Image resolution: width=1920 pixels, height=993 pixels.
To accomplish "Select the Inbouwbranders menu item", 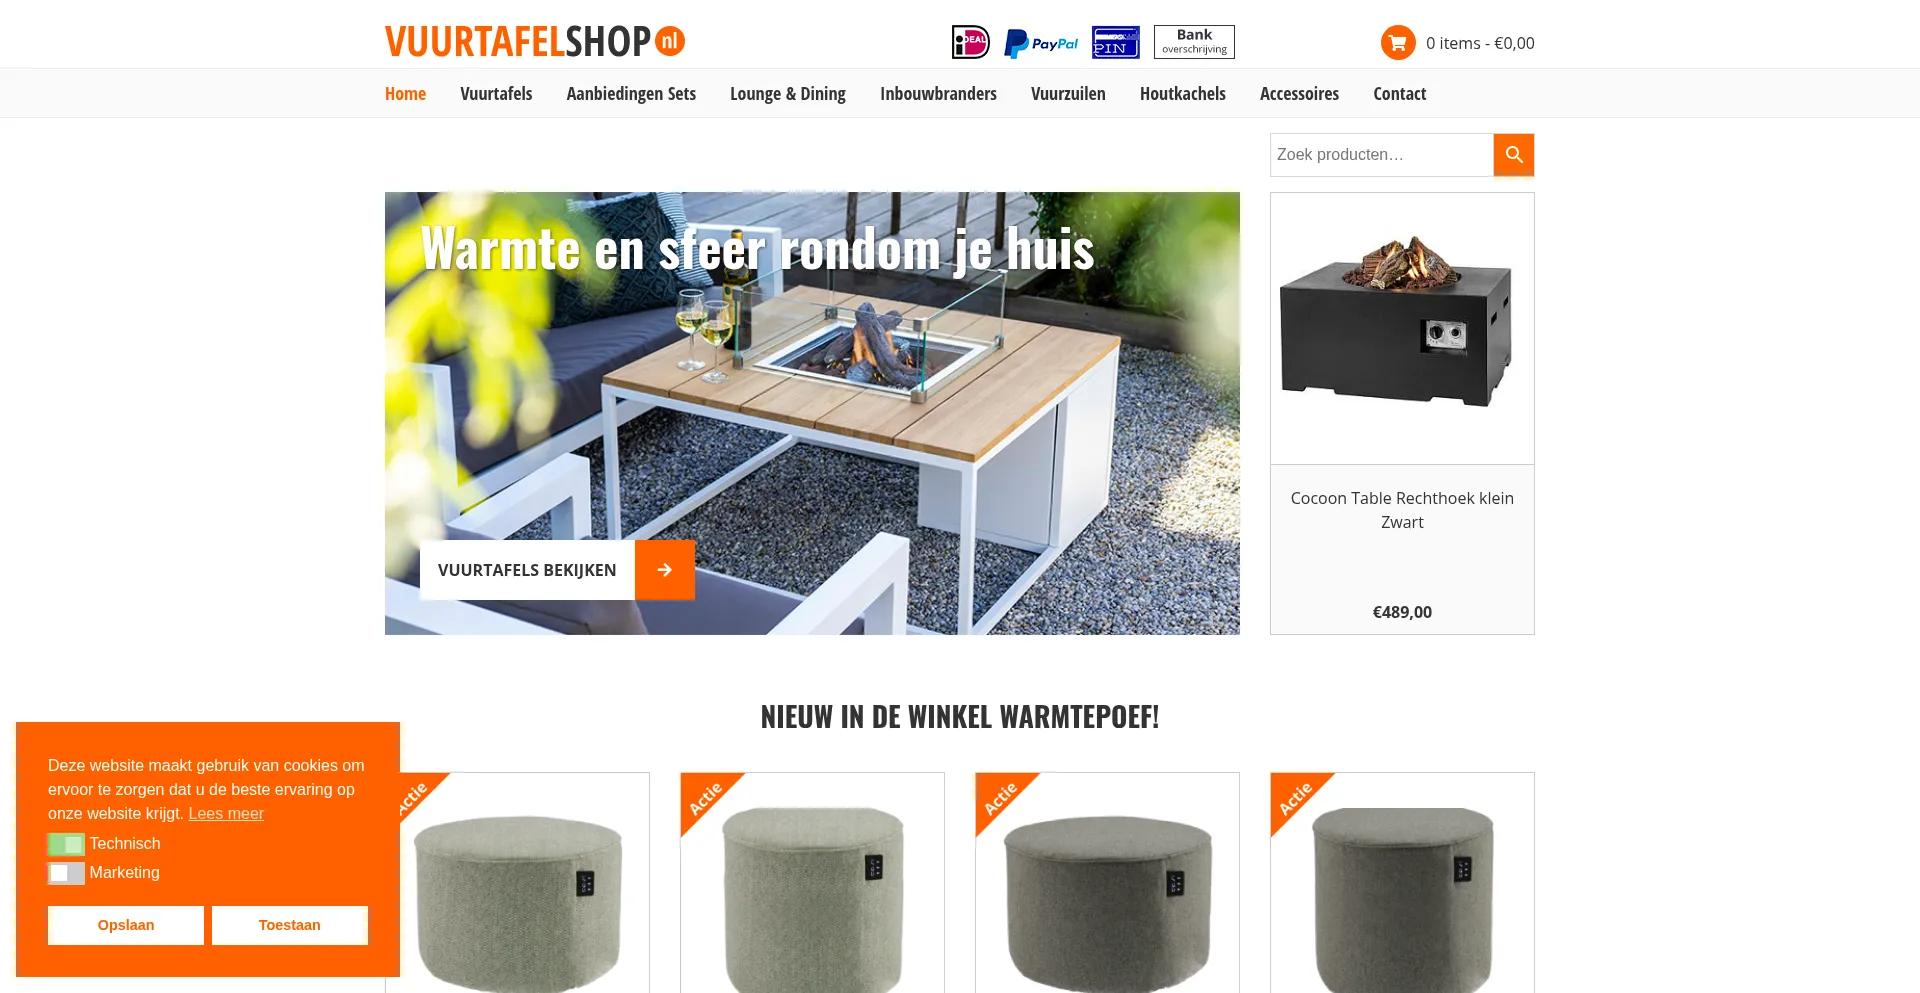I will point(938,93).
